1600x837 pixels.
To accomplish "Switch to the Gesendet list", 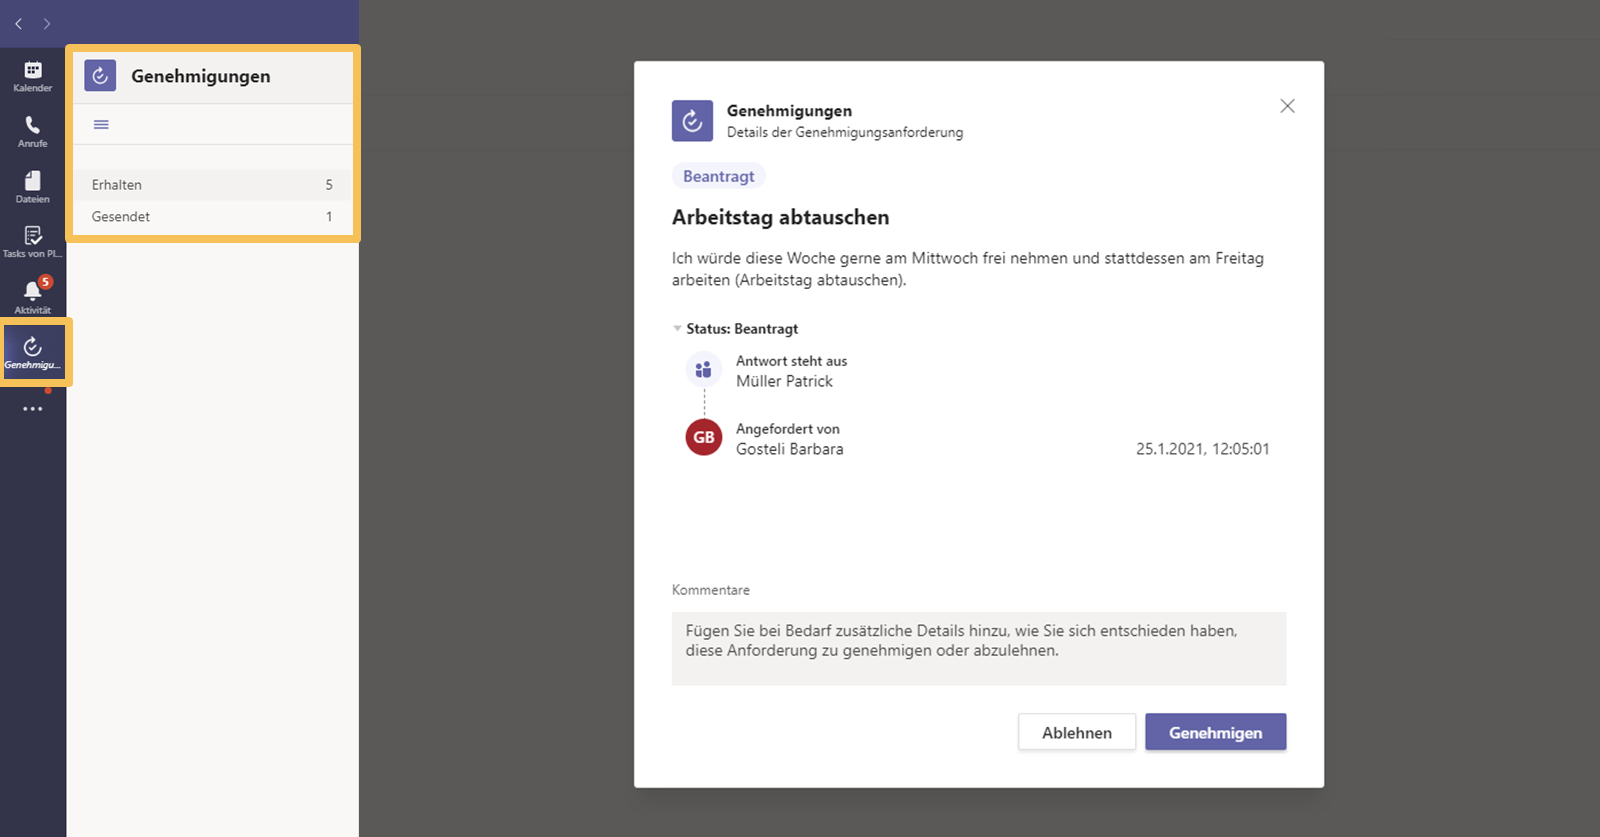I will [x=120, y=216].
